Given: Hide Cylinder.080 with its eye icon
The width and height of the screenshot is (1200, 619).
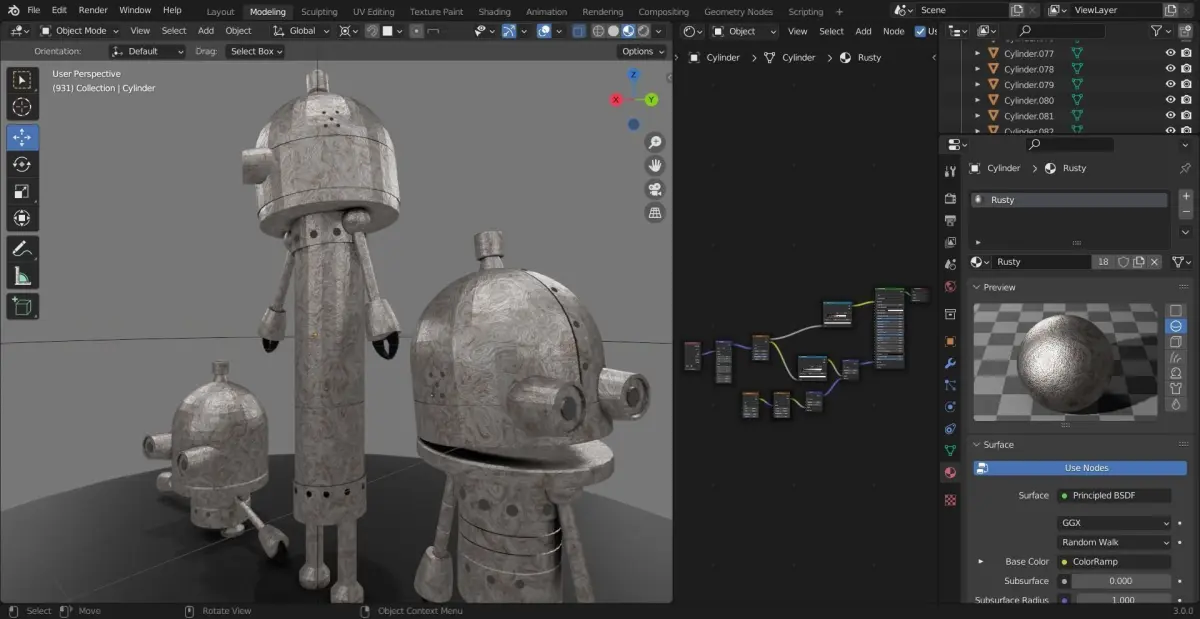Looking at the screenshot, I should tap(1170, 100).
